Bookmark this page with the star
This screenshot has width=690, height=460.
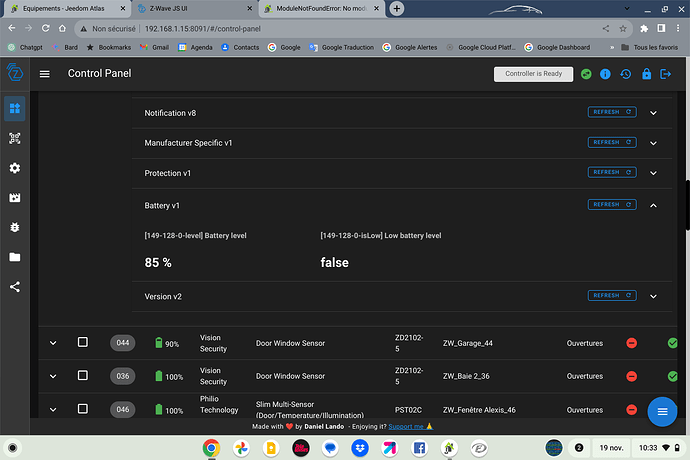(623, 29)
